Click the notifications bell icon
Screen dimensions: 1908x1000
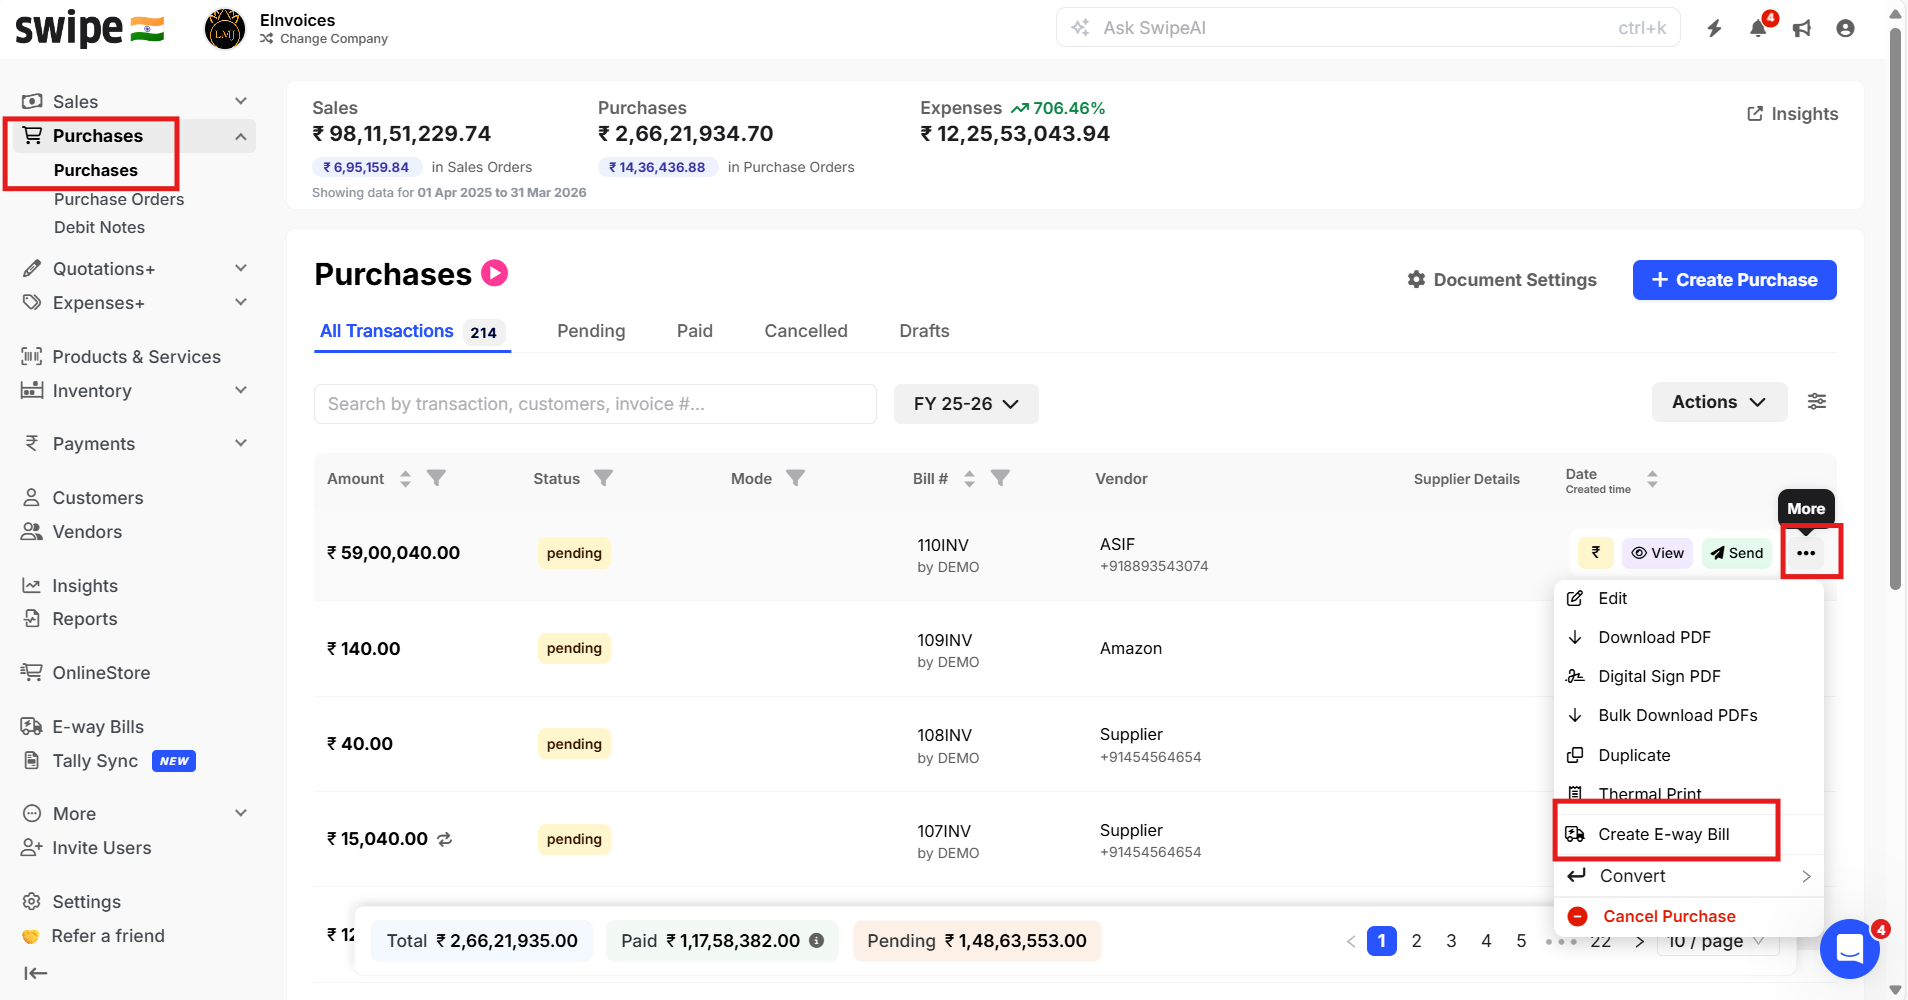pyautogui.click(x=1758, y=28)
